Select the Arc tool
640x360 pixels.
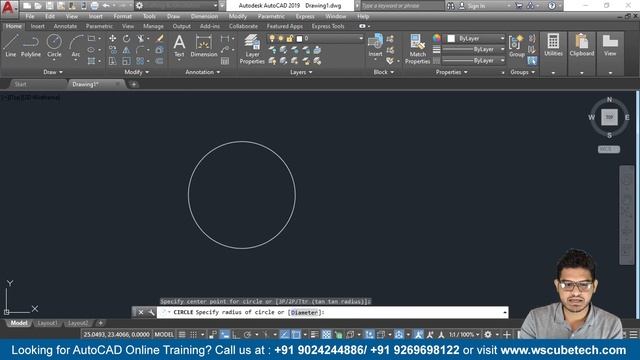[x=76, y=45]
